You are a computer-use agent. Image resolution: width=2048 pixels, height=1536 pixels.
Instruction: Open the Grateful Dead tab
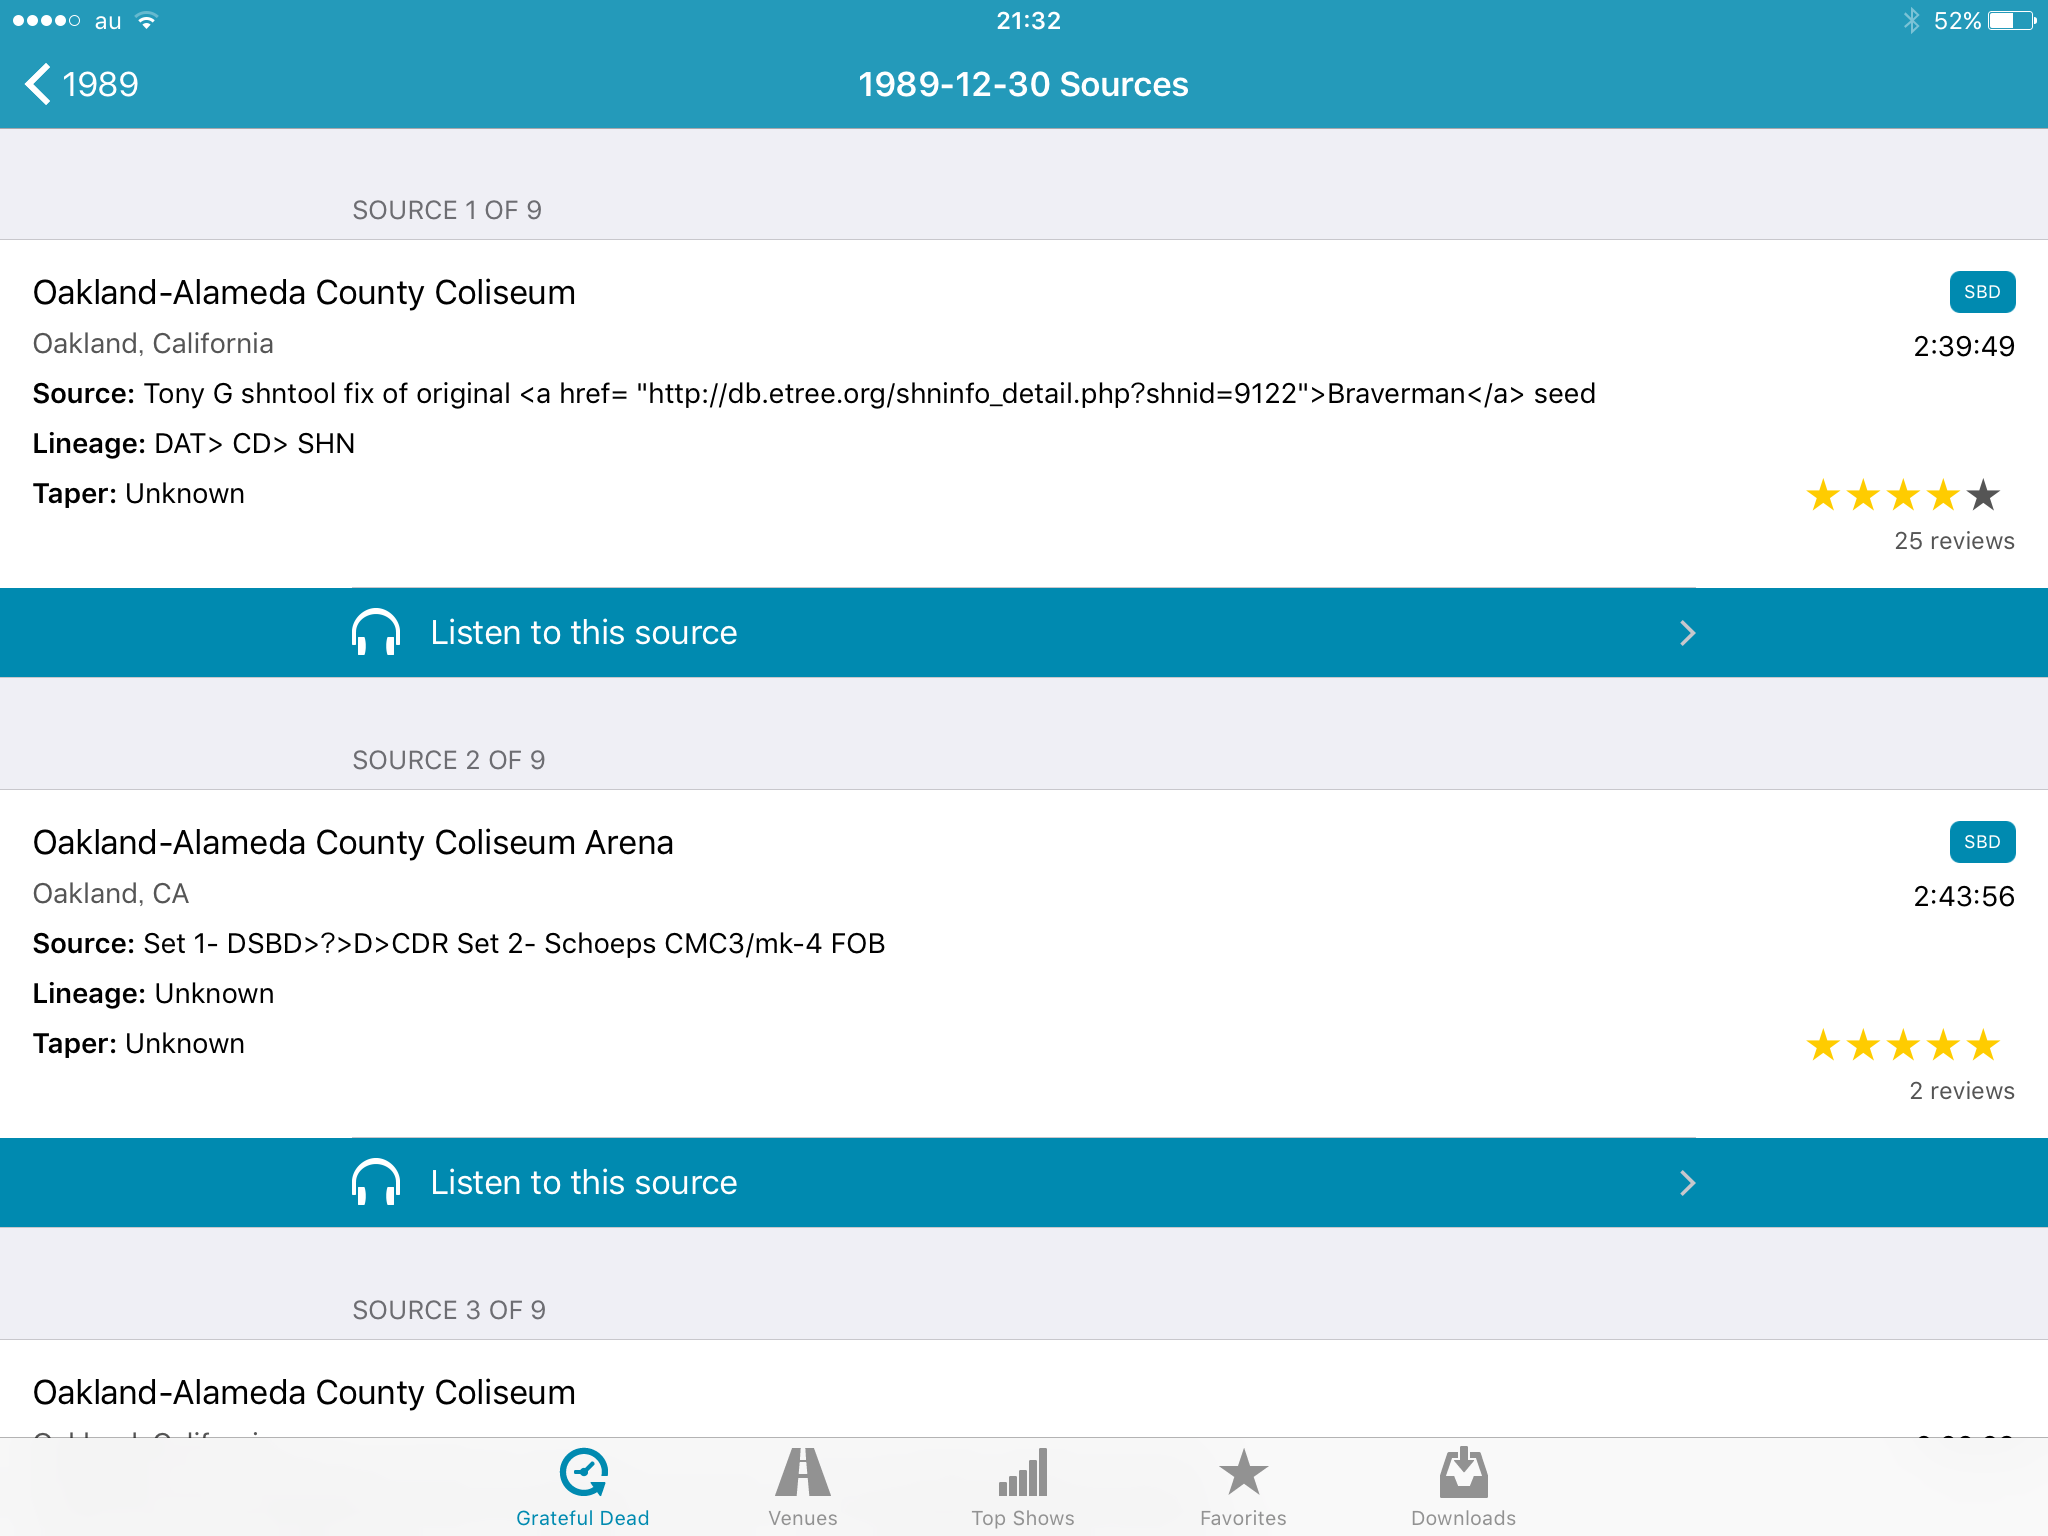[583, 1488]
